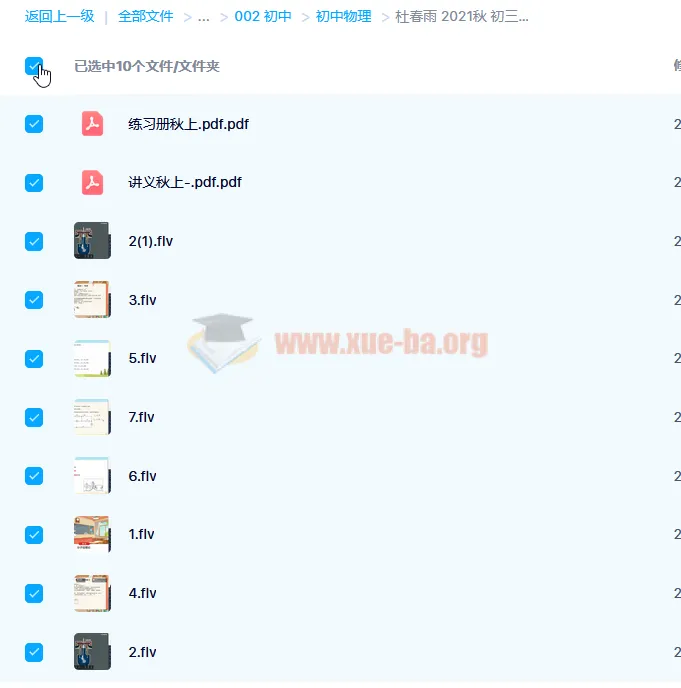Click the 1.flv video thumbnail
The height and width of the screenshot is (688, 681).
[92, 534]
